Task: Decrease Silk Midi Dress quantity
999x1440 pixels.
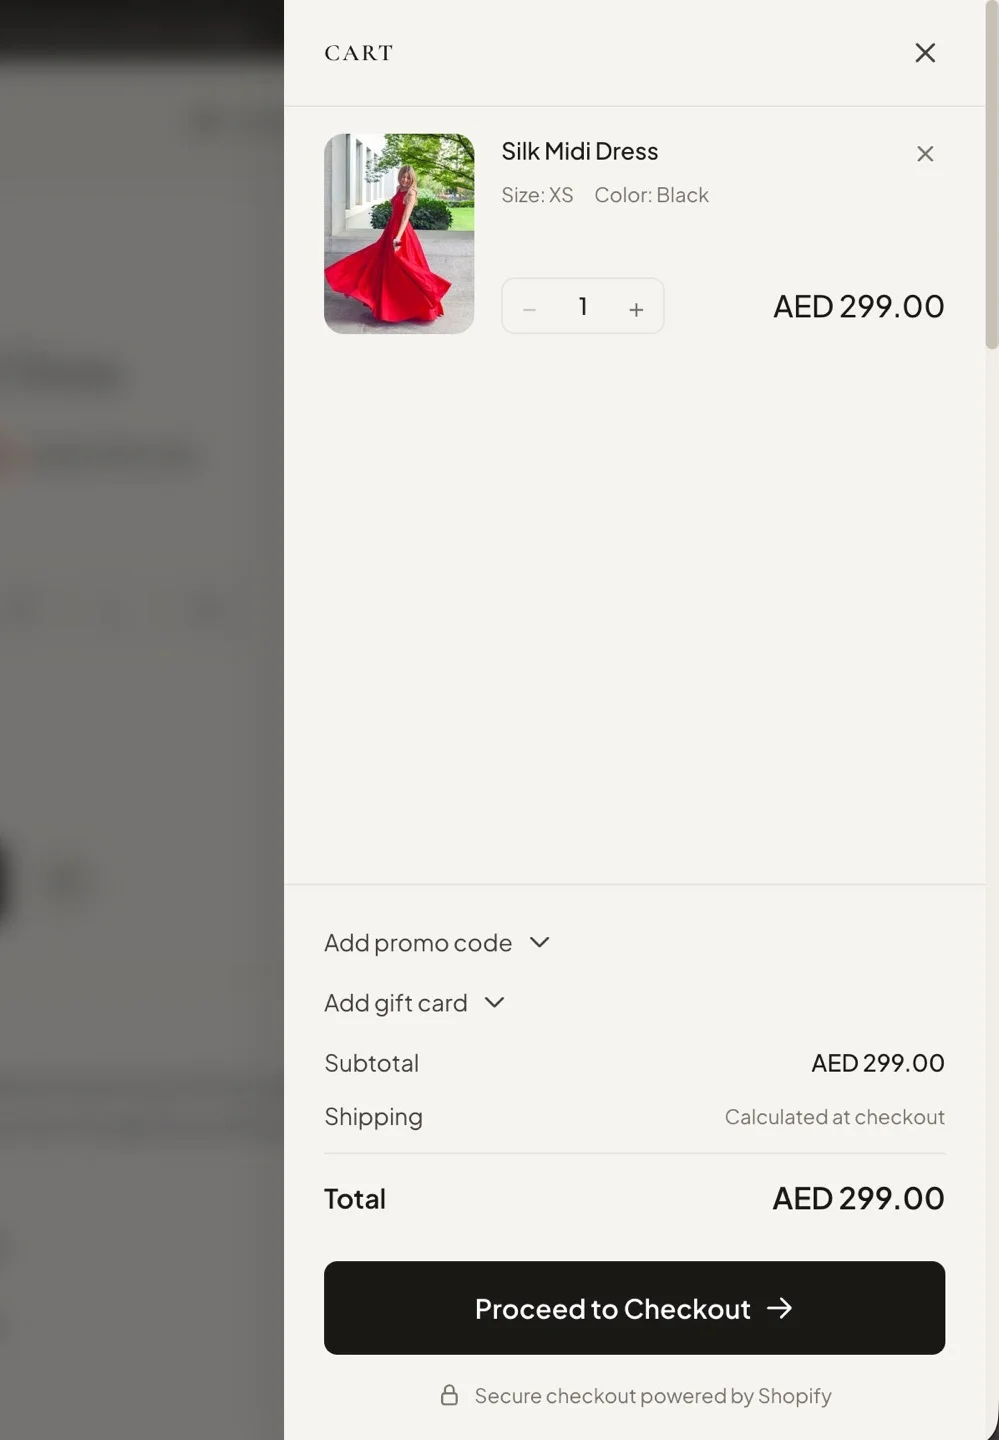Action: click(530, 309)
